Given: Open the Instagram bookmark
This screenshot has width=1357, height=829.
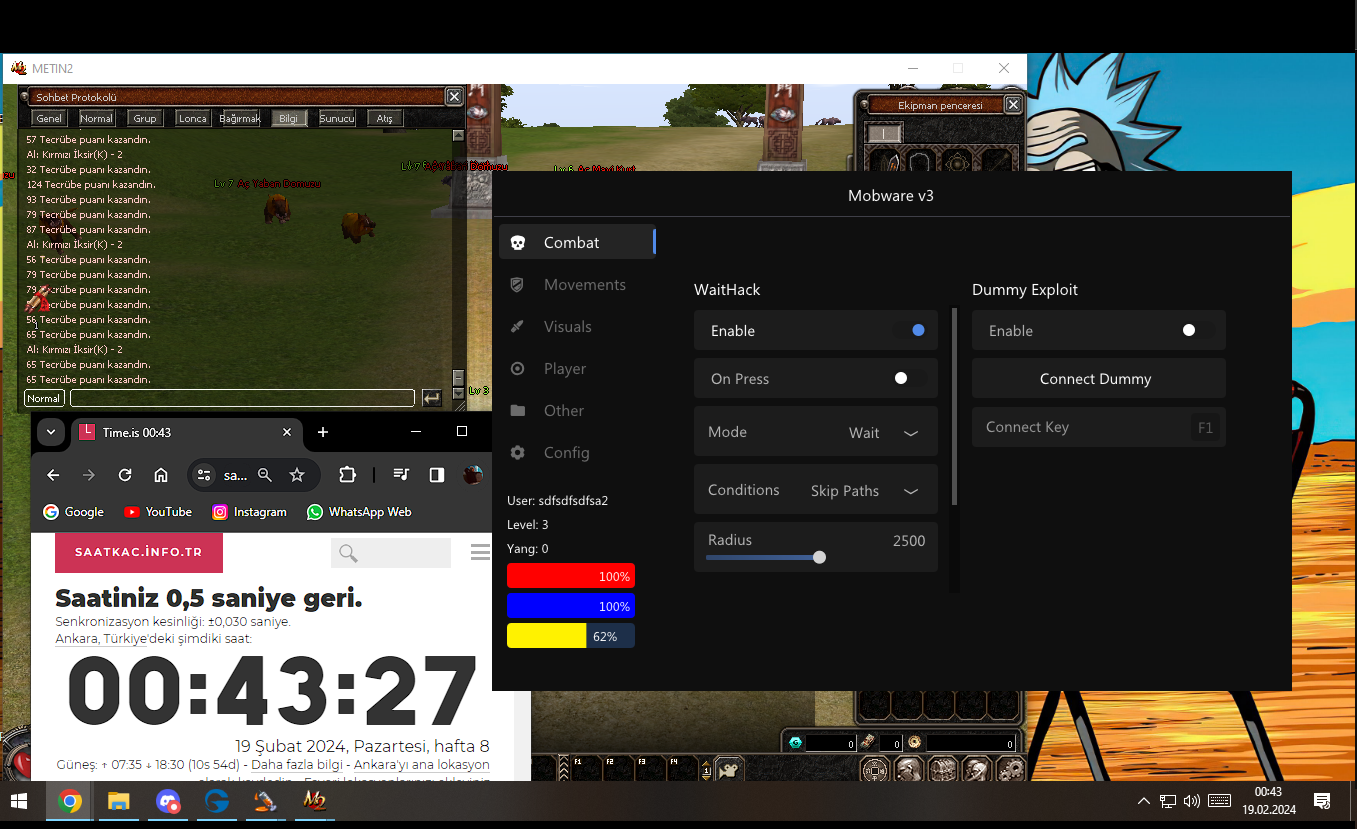Looking at the screenshot, I should [x=249, y=512].
